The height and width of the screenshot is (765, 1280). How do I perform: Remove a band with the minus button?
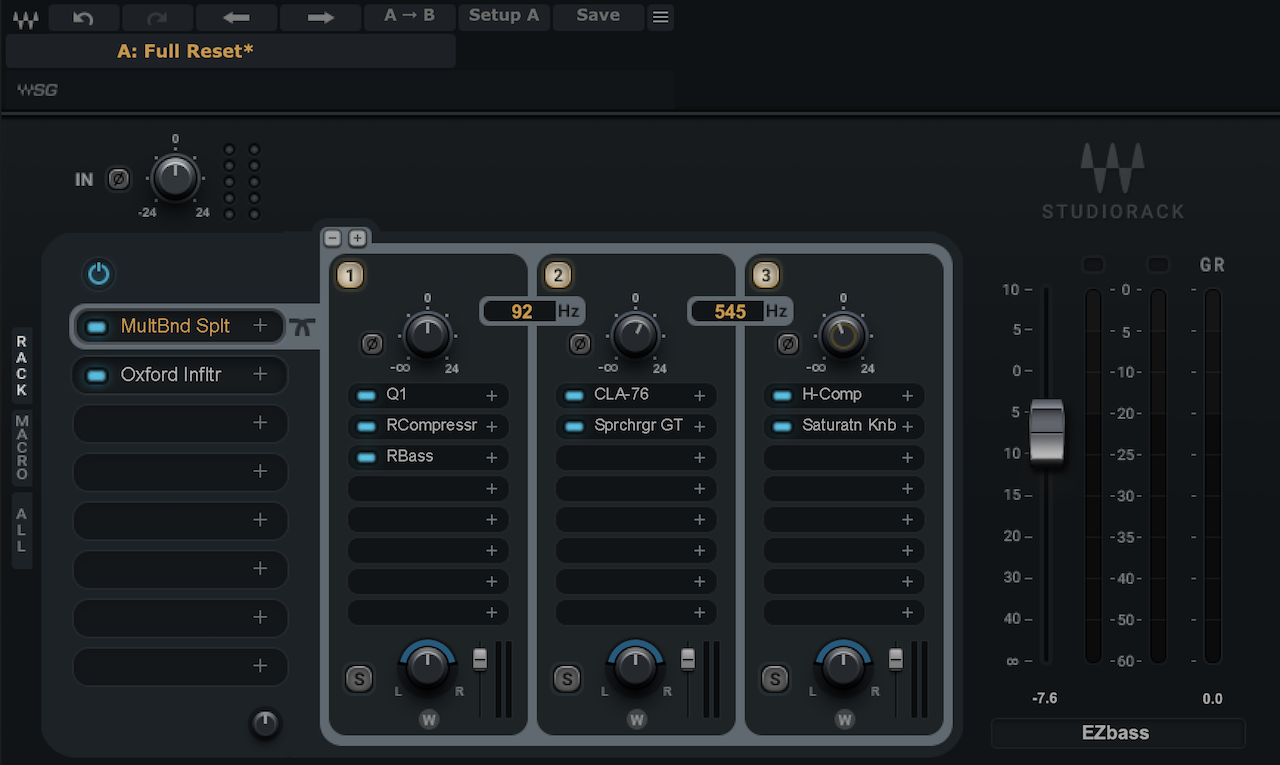[333, 238]
